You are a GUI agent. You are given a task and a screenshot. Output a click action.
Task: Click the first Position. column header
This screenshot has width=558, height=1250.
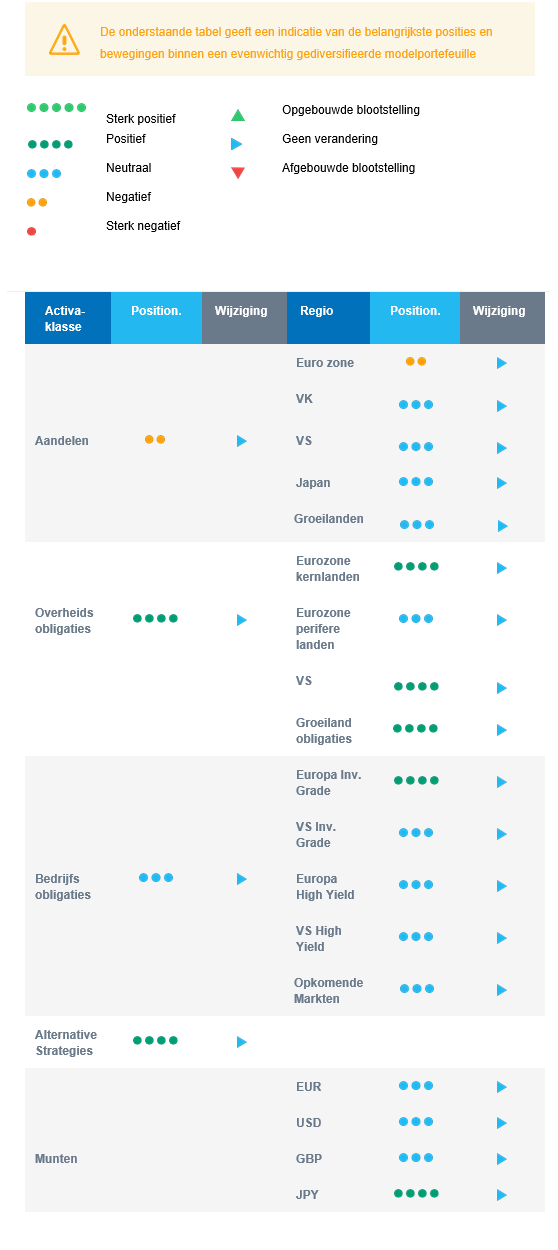pyautogui.click(x=156, y=318)
